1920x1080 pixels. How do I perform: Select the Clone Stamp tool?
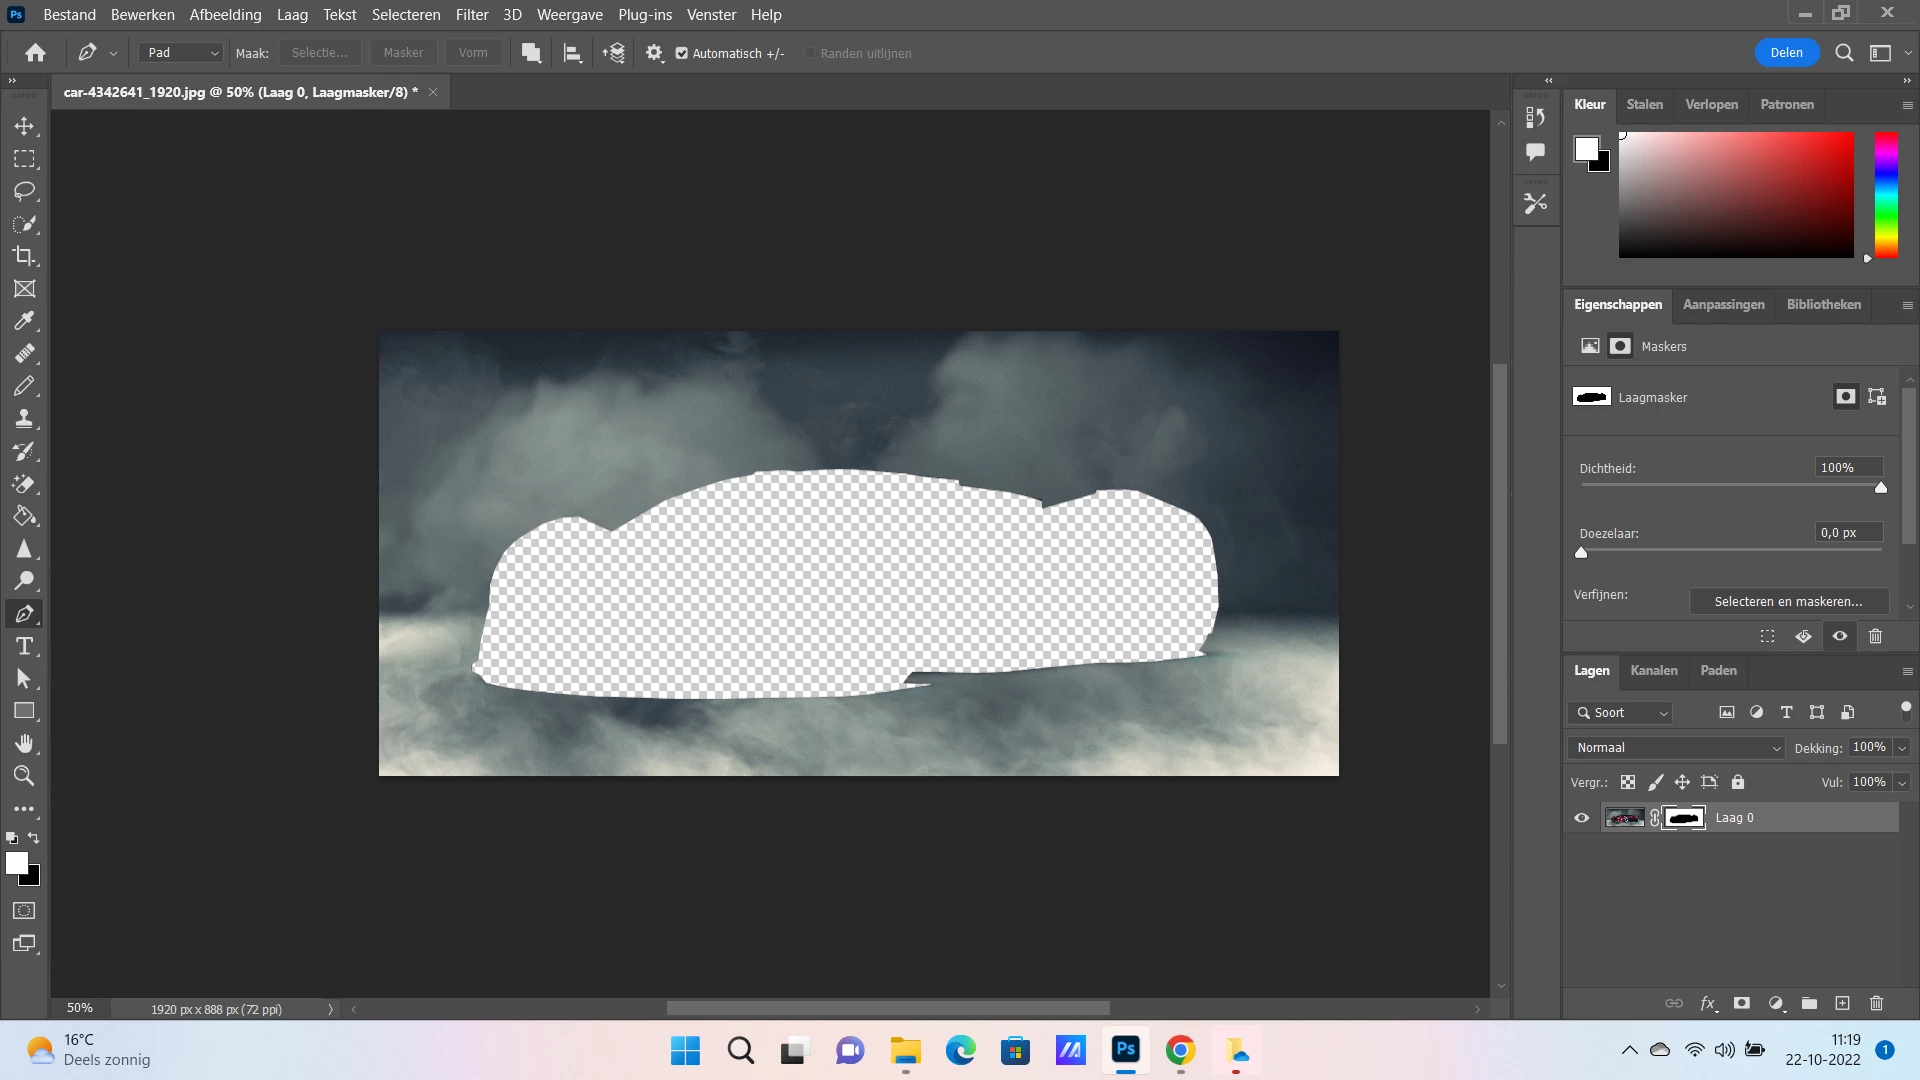24,419
